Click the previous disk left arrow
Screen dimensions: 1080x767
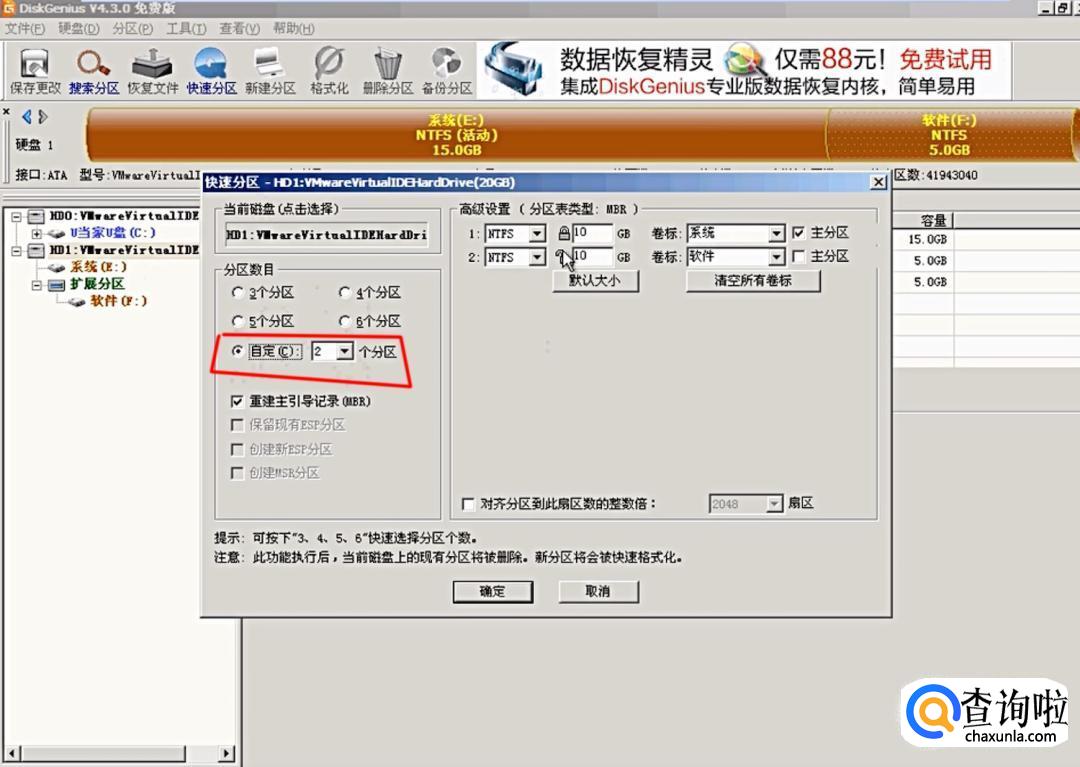[27, 117]
